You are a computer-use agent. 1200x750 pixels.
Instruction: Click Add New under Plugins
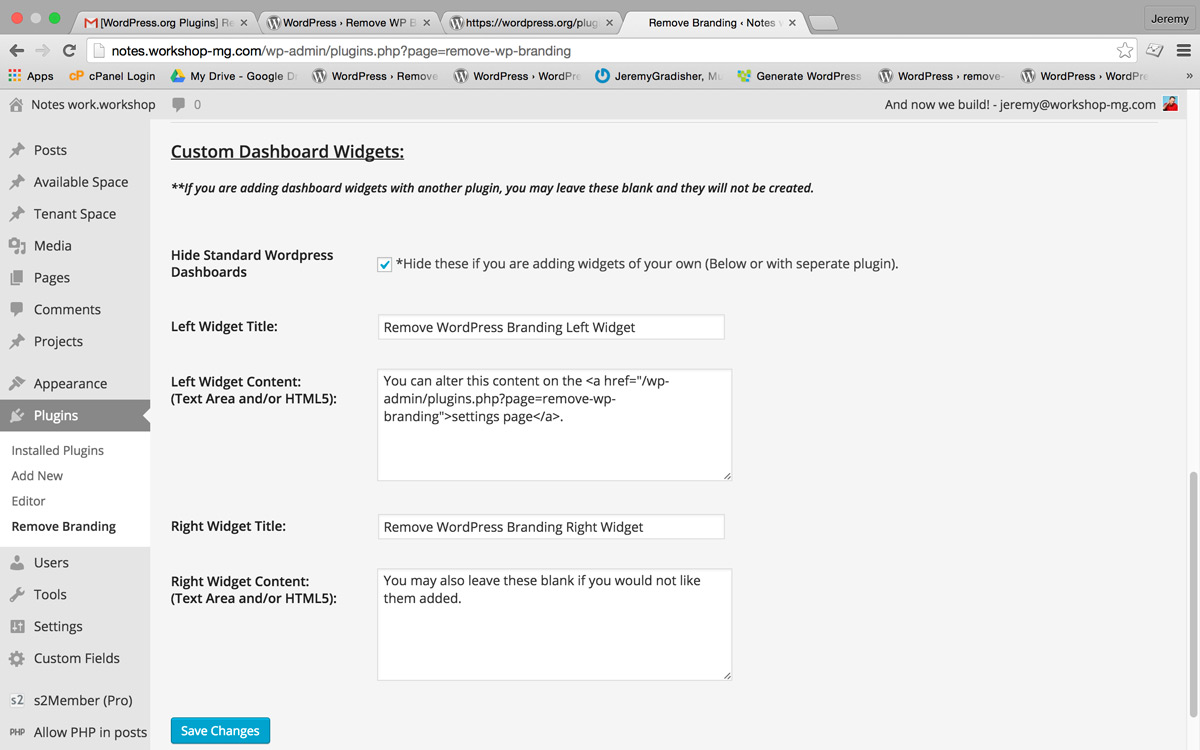(37, 476)
